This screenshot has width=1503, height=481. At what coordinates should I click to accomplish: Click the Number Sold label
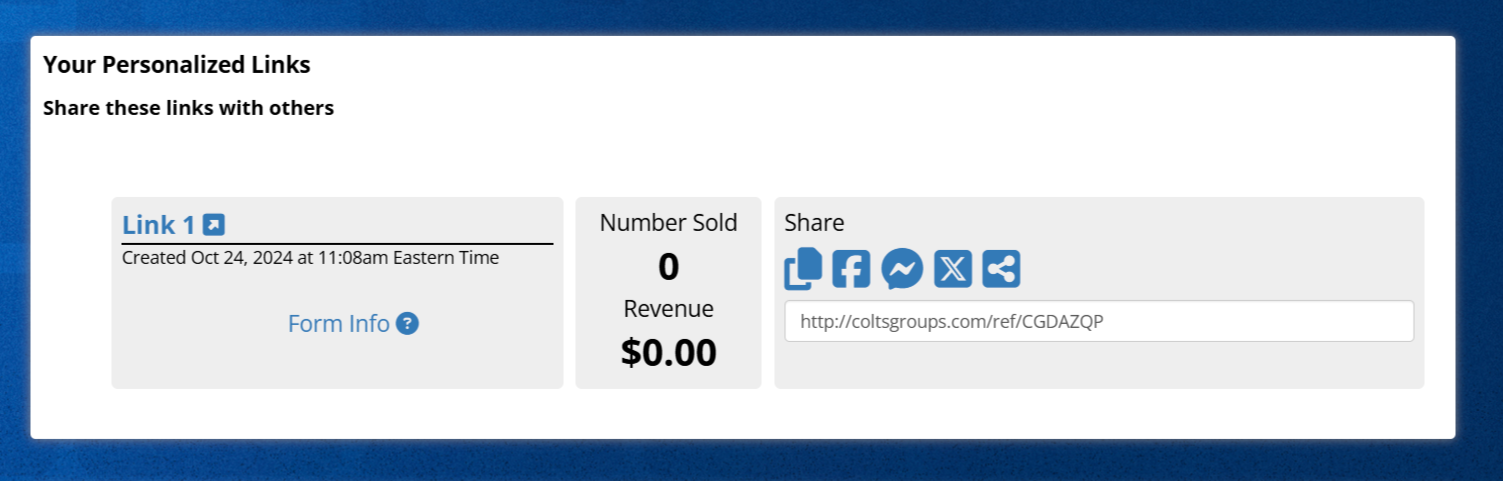click(668, 223)
